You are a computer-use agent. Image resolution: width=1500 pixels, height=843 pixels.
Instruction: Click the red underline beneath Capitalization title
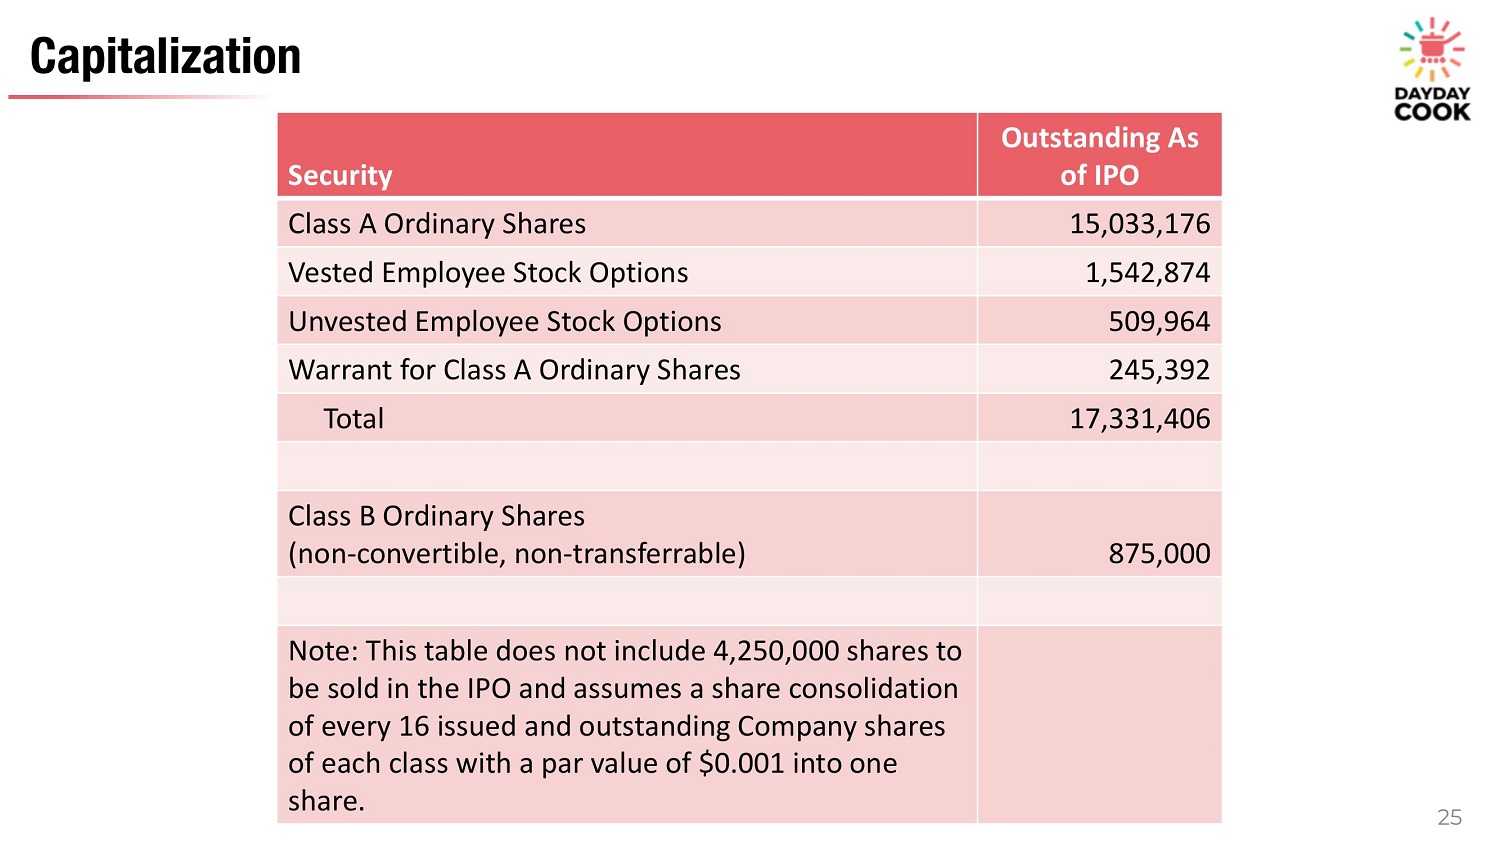pos(140,97)
